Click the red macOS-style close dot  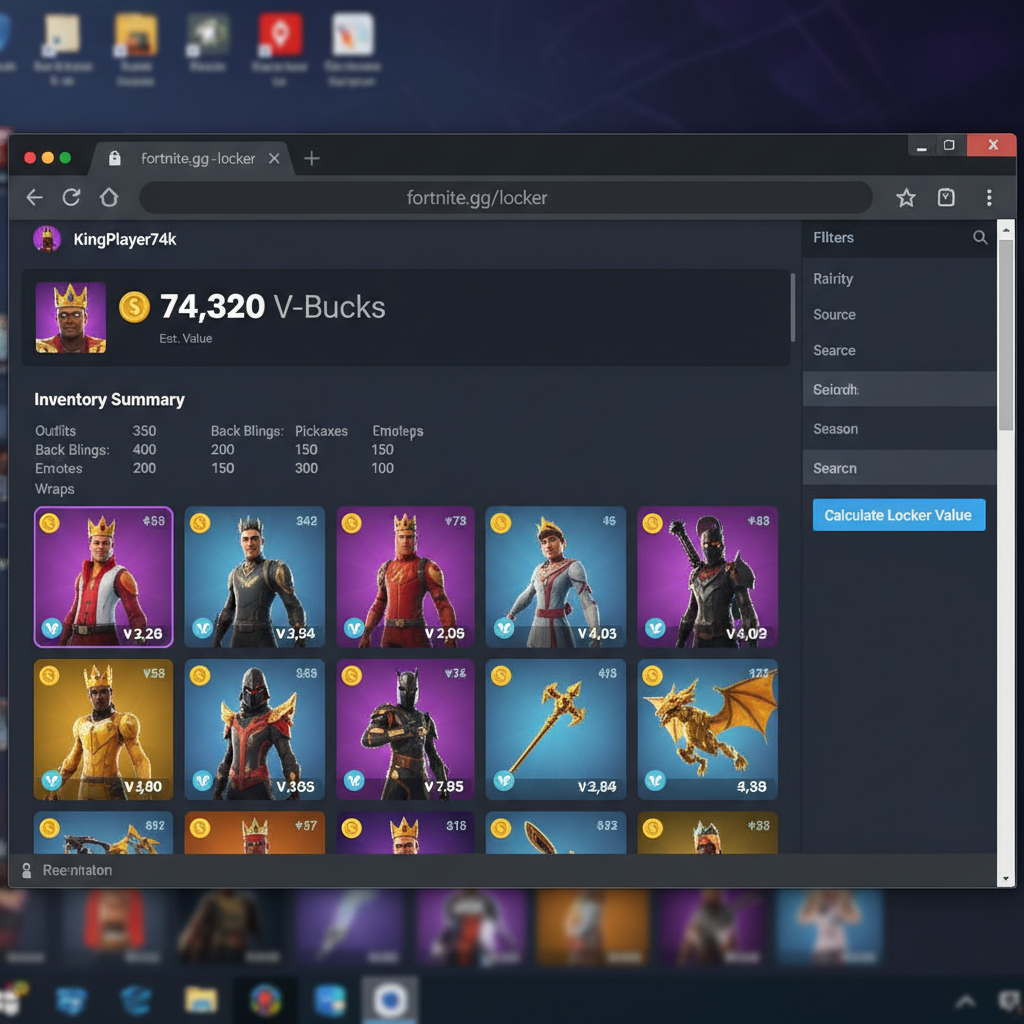point(30,157)
